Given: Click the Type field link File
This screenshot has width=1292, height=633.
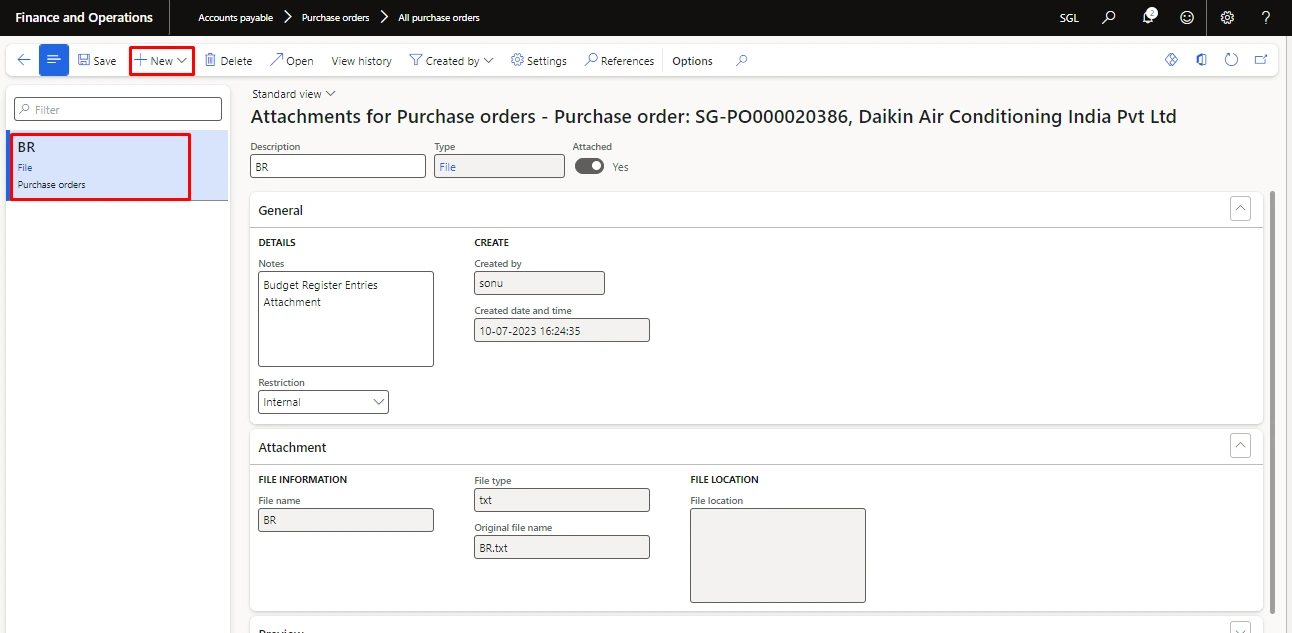Looking at the screenshot, I should point(447,167).
